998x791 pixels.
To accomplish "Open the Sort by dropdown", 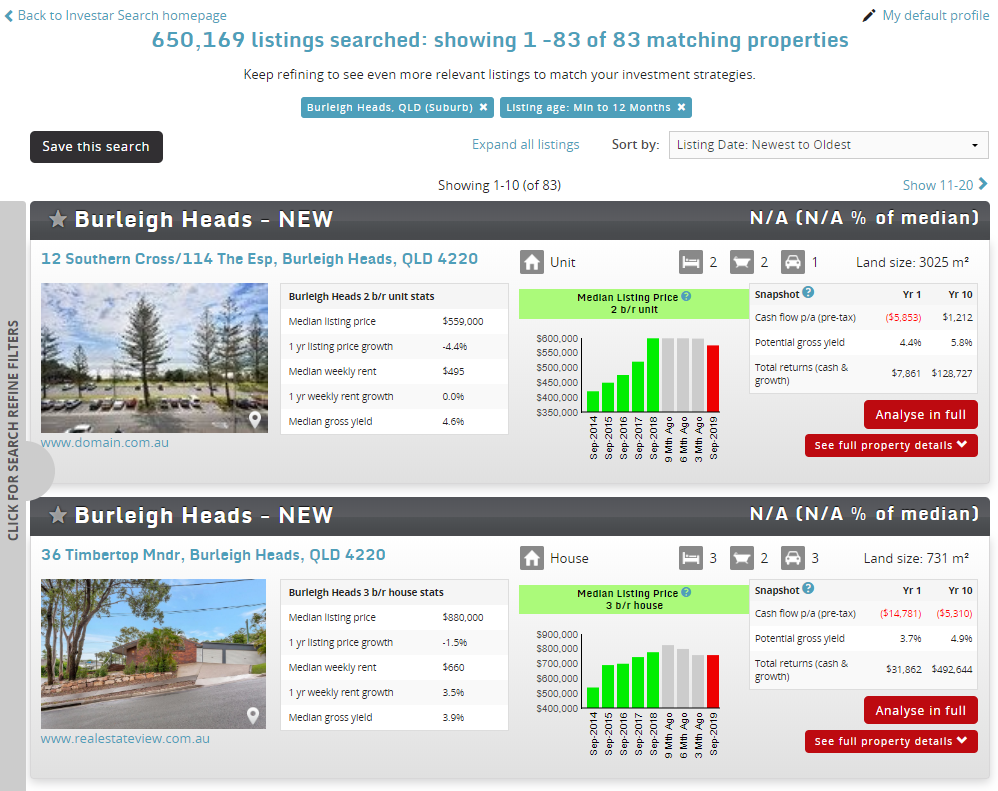I will (828, 144).
